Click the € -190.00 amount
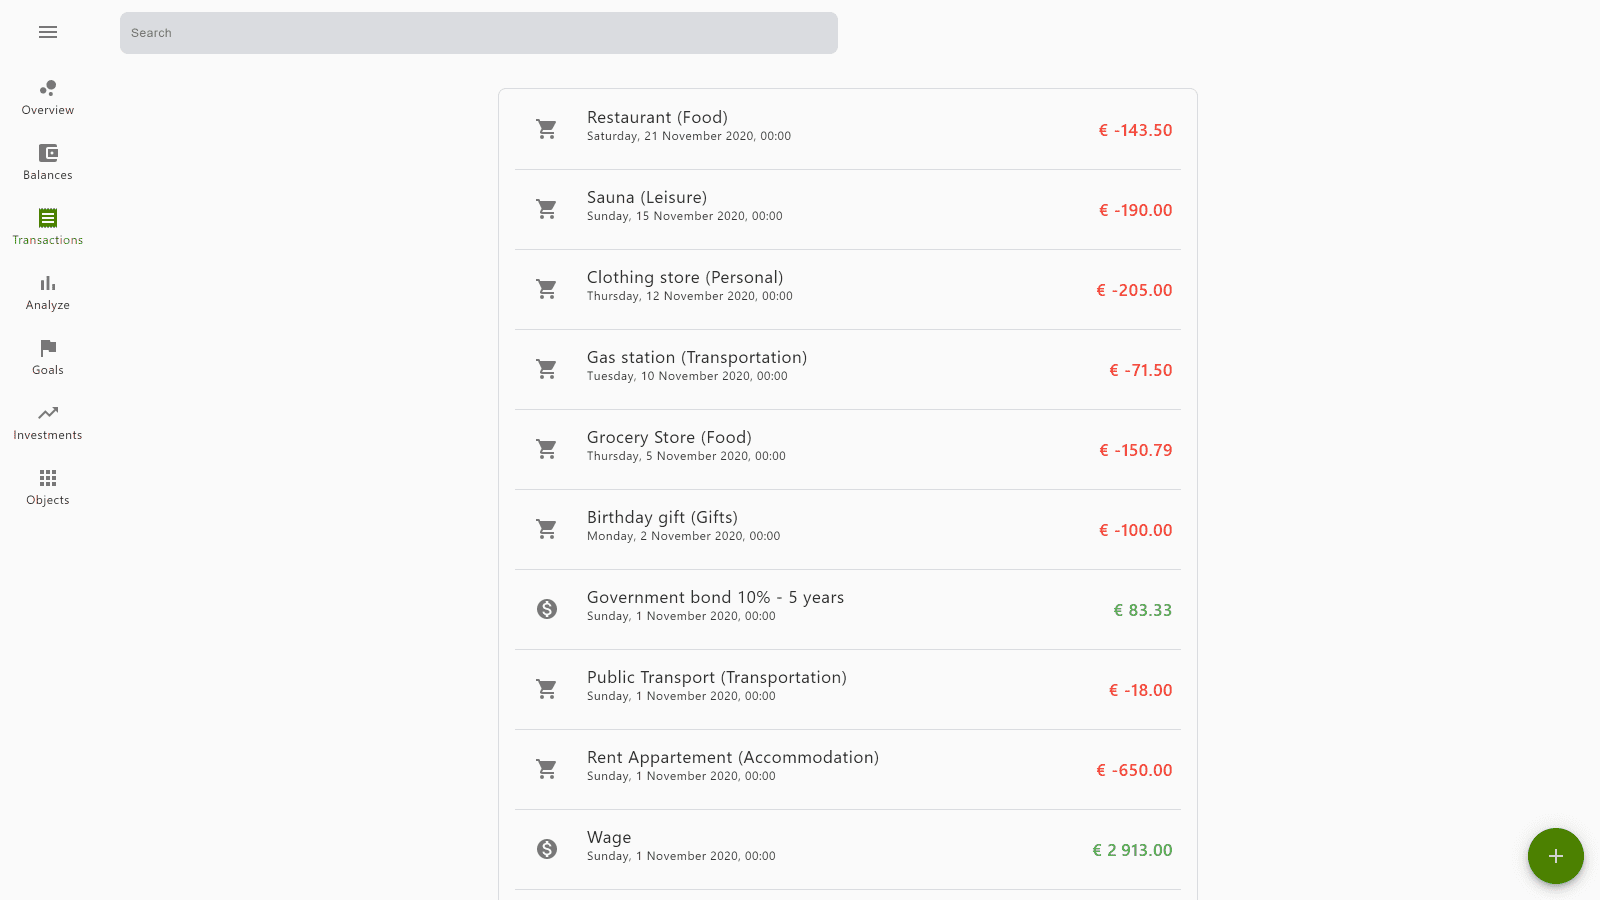The height and width of the screenshot is (900, 1600). [x=1135, y=210]
